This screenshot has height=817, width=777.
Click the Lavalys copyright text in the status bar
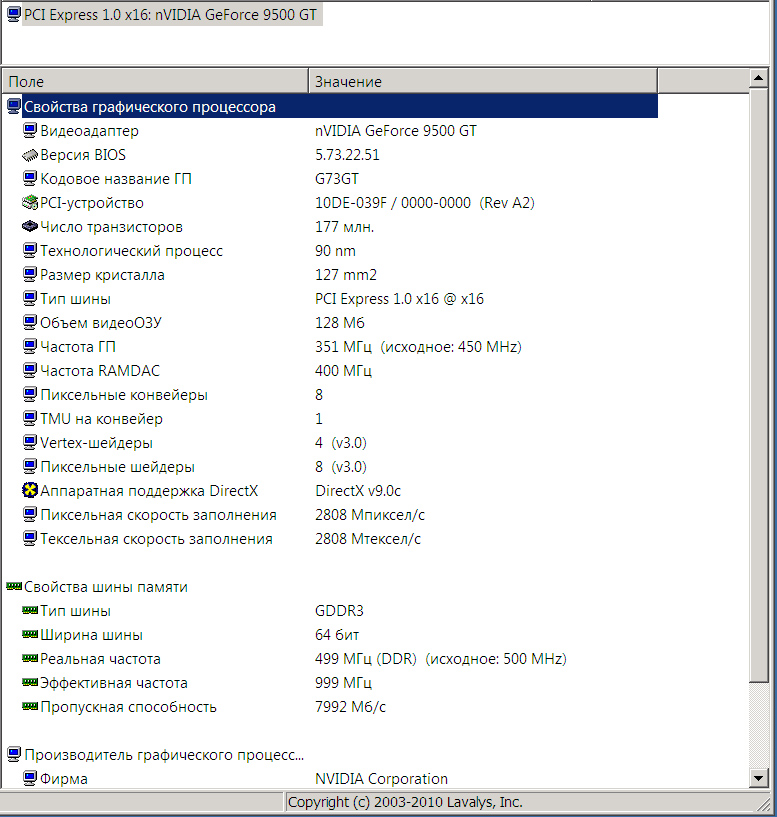(x=405, y=802)
